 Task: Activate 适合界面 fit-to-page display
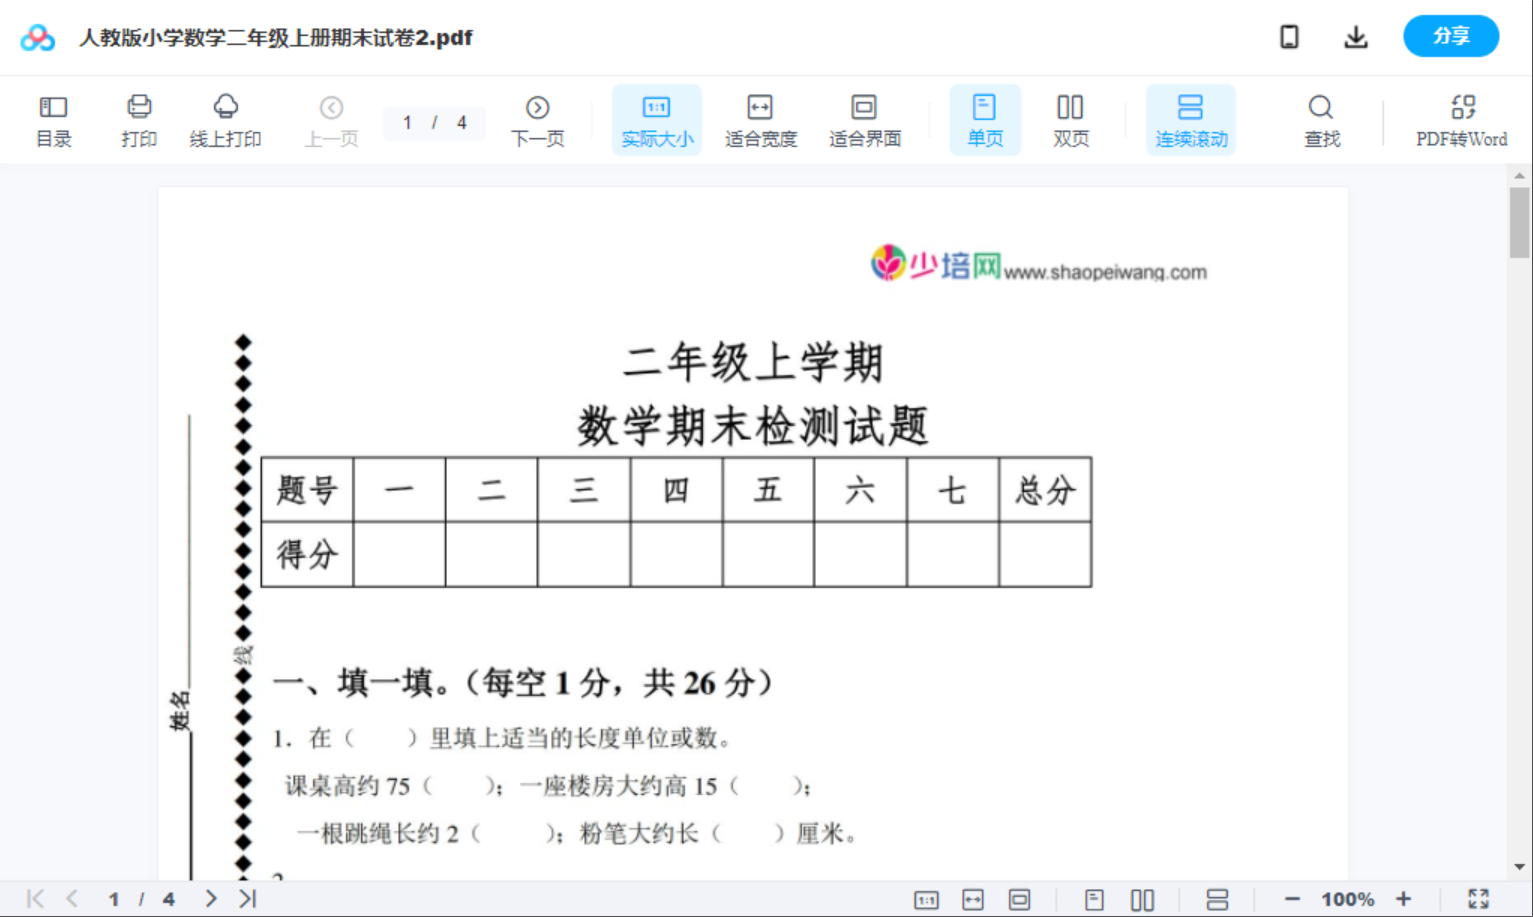coord(864,119)
